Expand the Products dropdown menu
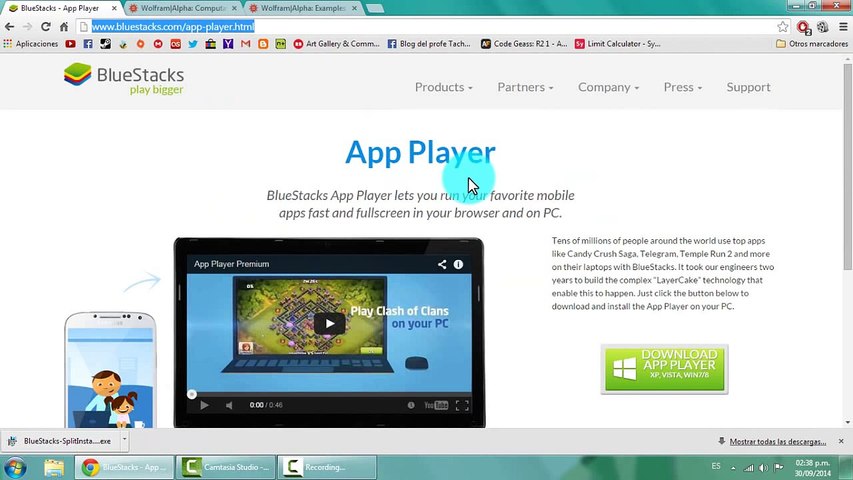Image resolution: width=853 pixels, height=480 pixels. pos(443,87)
